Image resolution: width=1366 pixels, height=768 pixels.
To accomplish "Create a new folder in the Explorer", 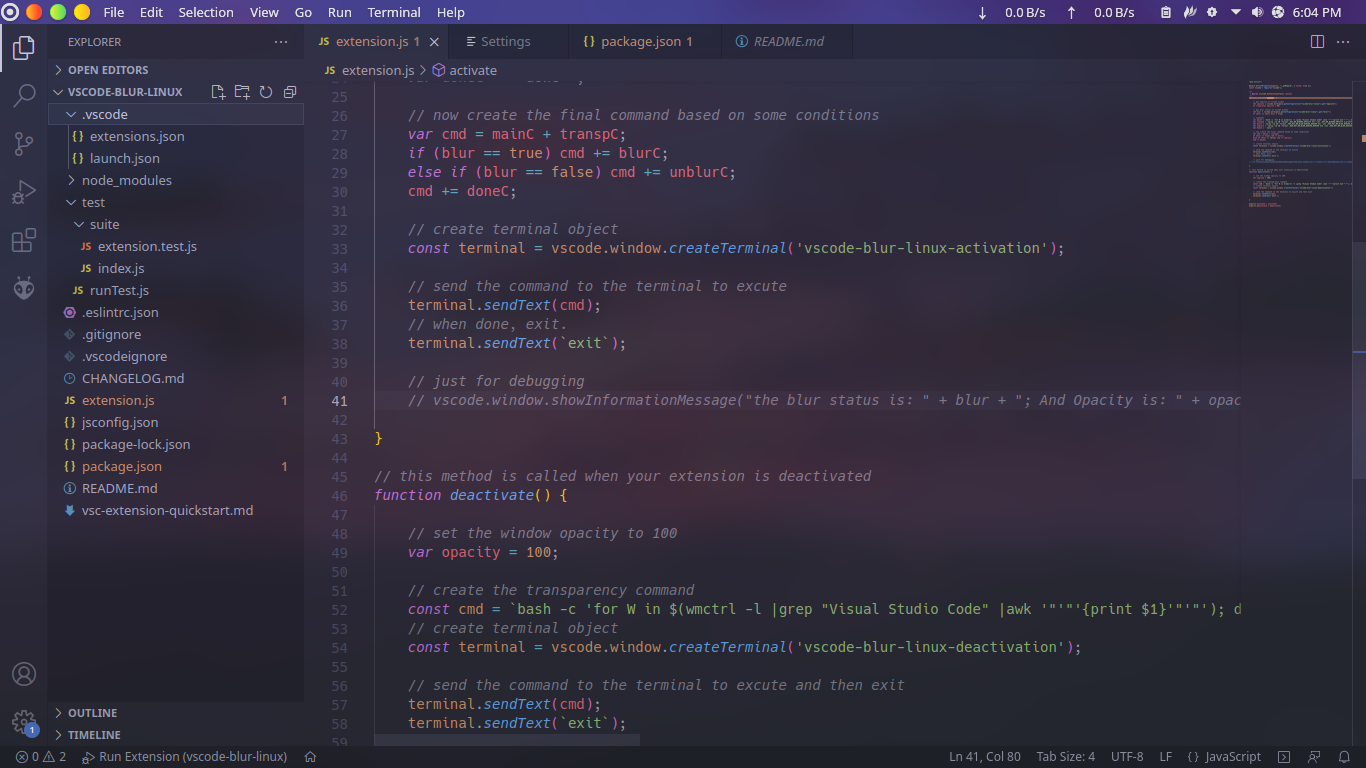I will pos(242,91).
